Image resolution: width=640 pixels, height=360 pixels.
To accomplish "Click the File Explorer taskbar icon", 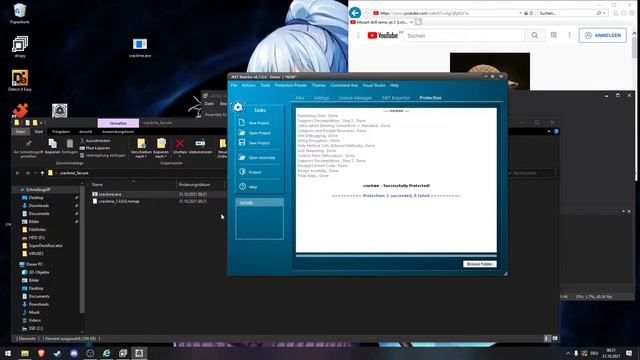I will 24,353.
